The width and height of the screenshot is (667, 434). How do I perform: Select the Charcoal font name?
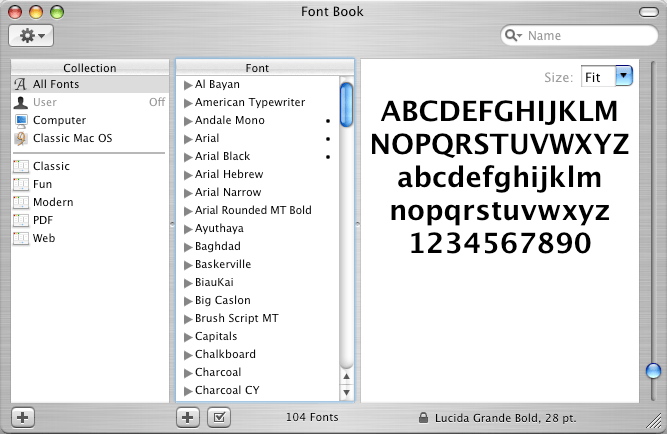click(218, 372)
